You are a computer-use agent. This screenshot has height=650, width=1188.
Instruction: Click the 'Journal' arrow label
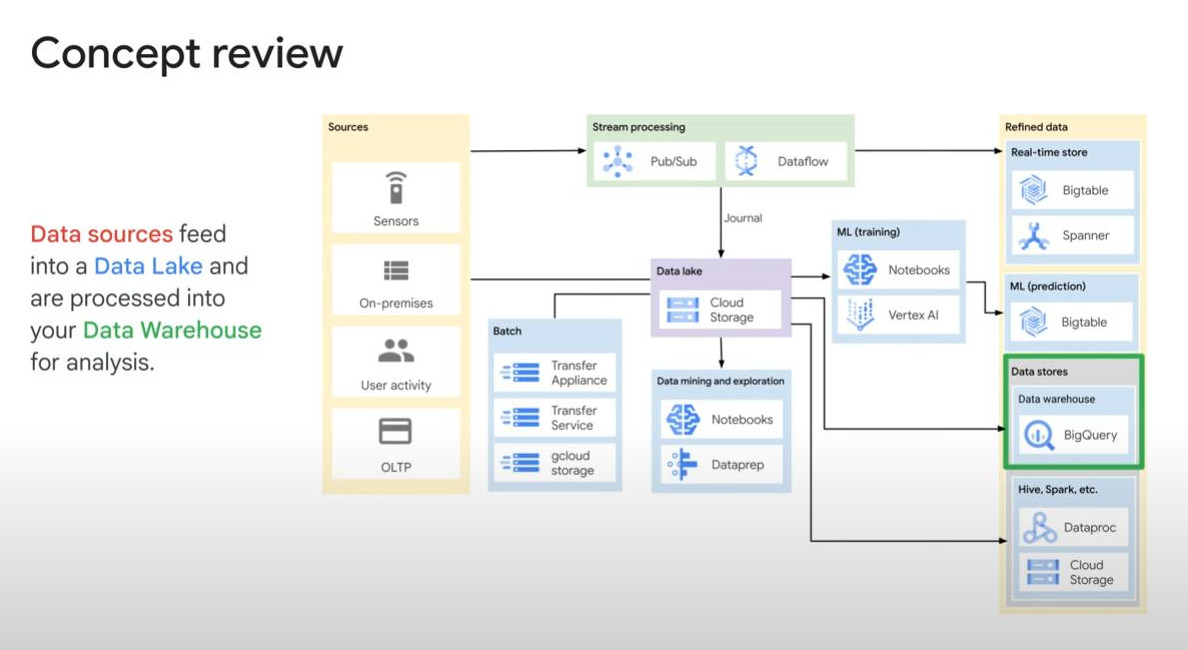[x=742, y=218]
